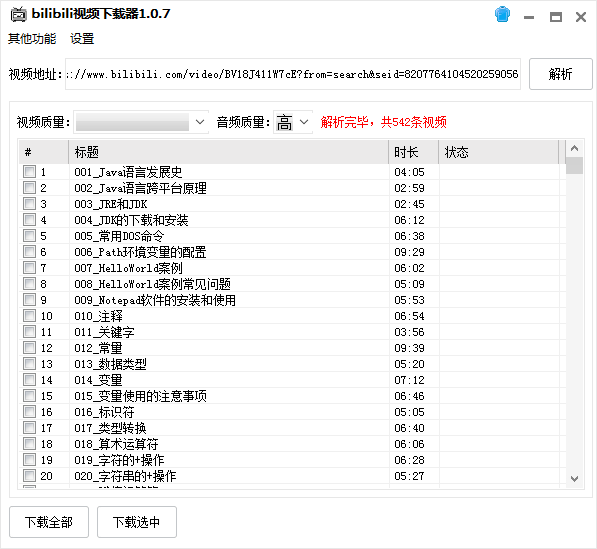Click the bilibili TV app icon

[18, 14]
